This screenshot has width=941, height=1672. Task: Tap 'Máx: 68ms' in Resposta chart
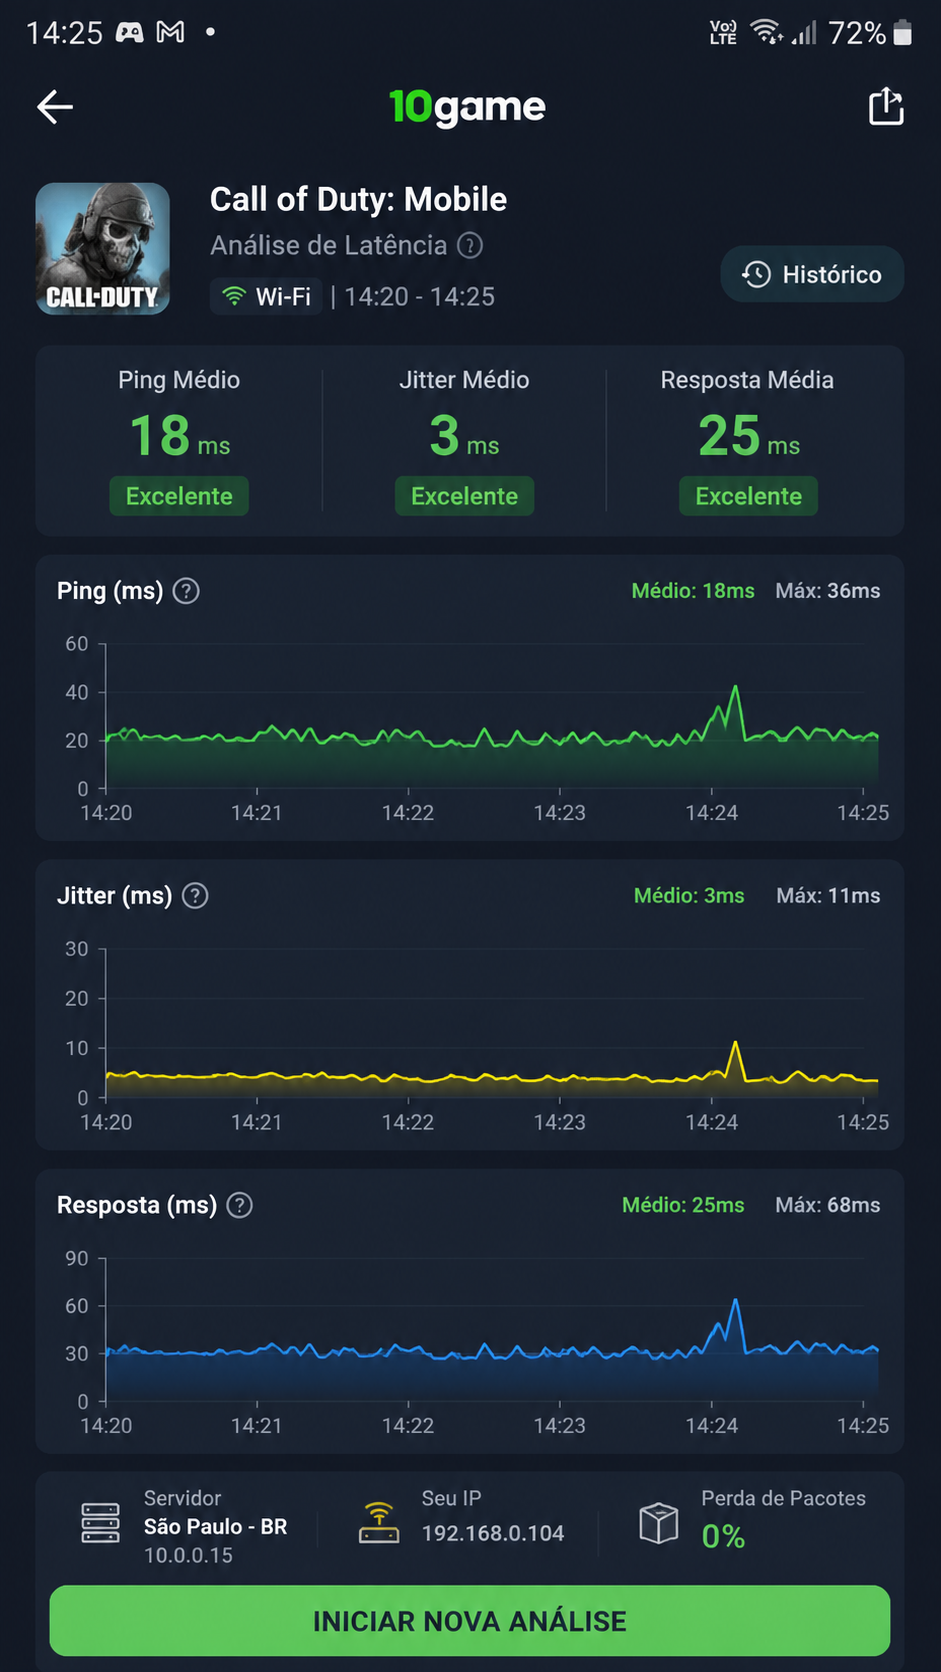click(828, 1205)
